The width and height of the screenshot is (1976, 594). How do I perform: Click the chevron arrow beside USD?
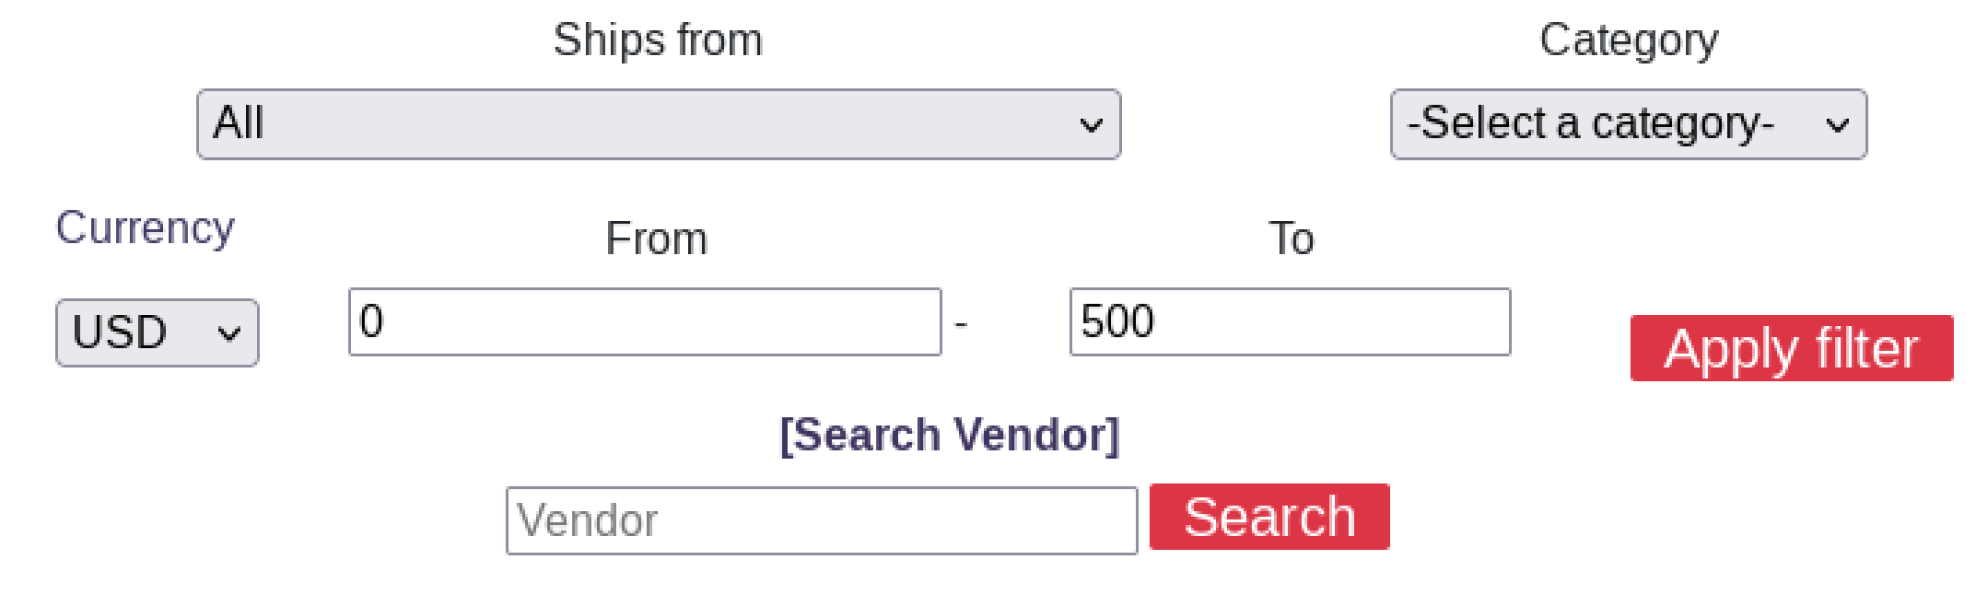pos(229,333)
